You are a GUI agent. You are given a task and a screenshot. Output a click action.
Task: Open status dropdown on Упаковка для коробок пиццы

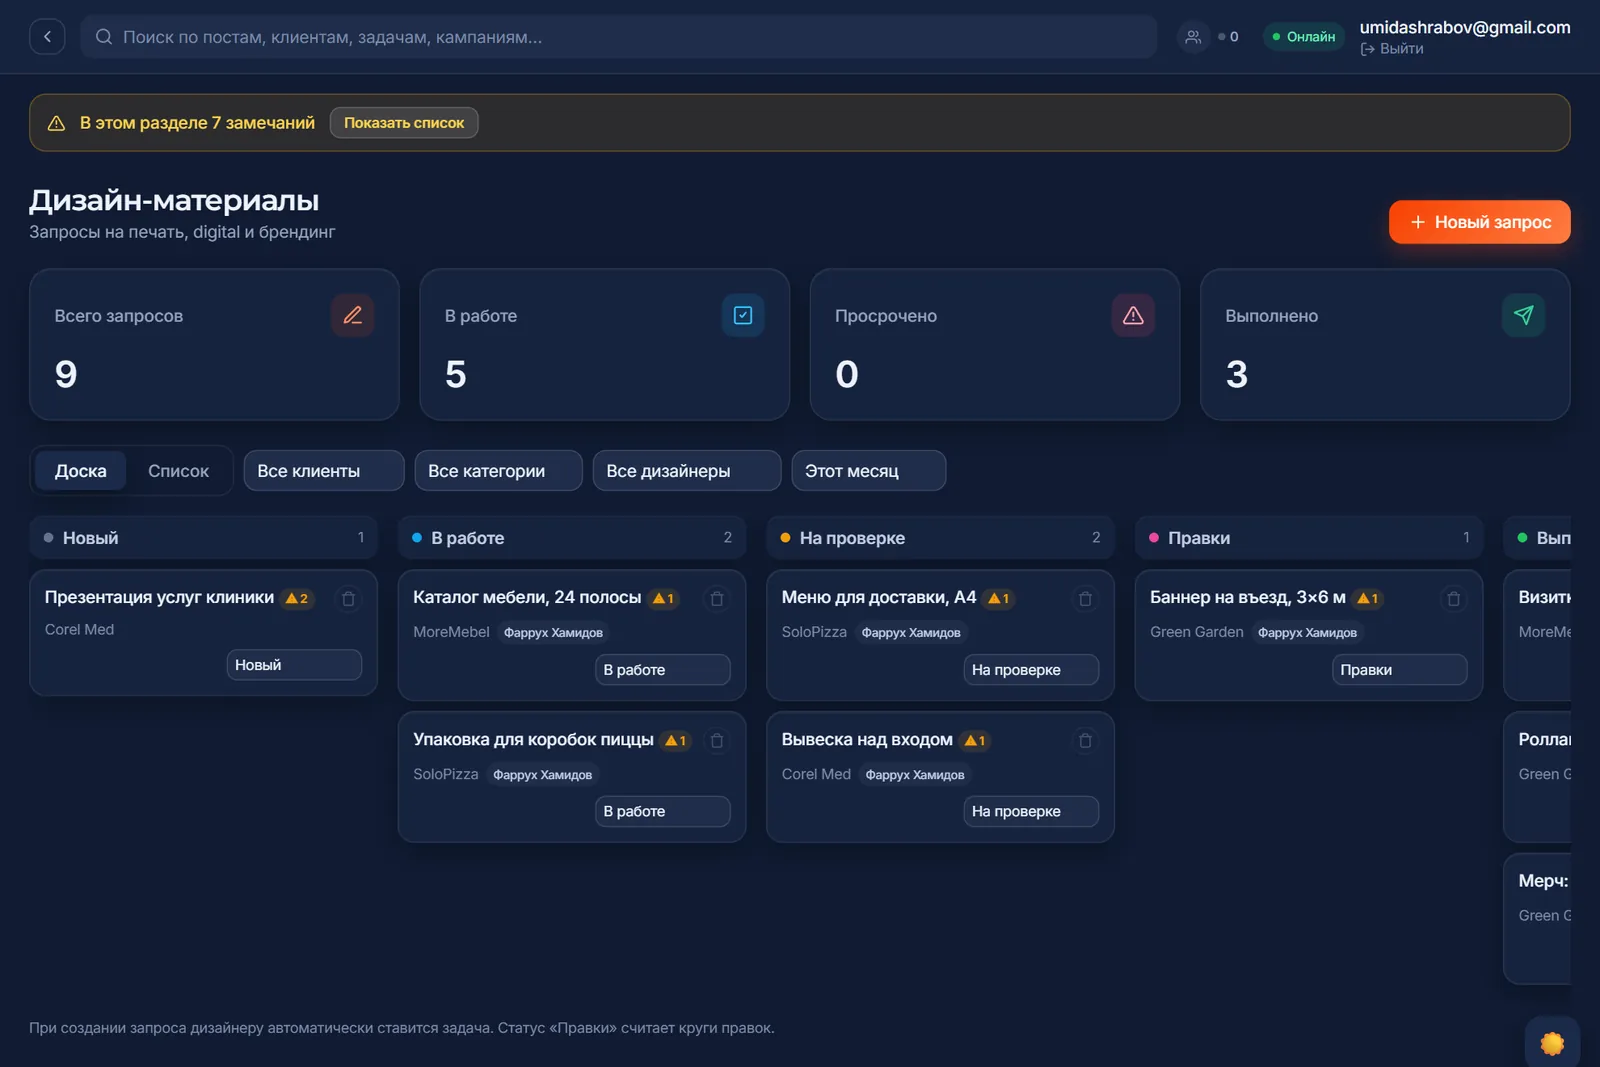coord(663,811)
